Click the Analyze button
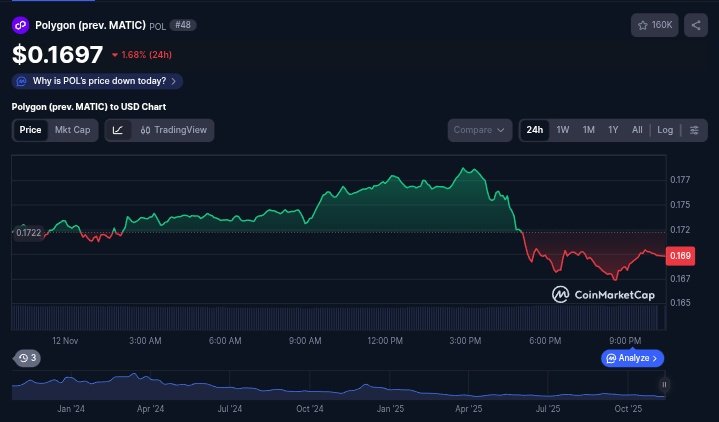Viewport: 719px width, 422px height. point(632,358)
